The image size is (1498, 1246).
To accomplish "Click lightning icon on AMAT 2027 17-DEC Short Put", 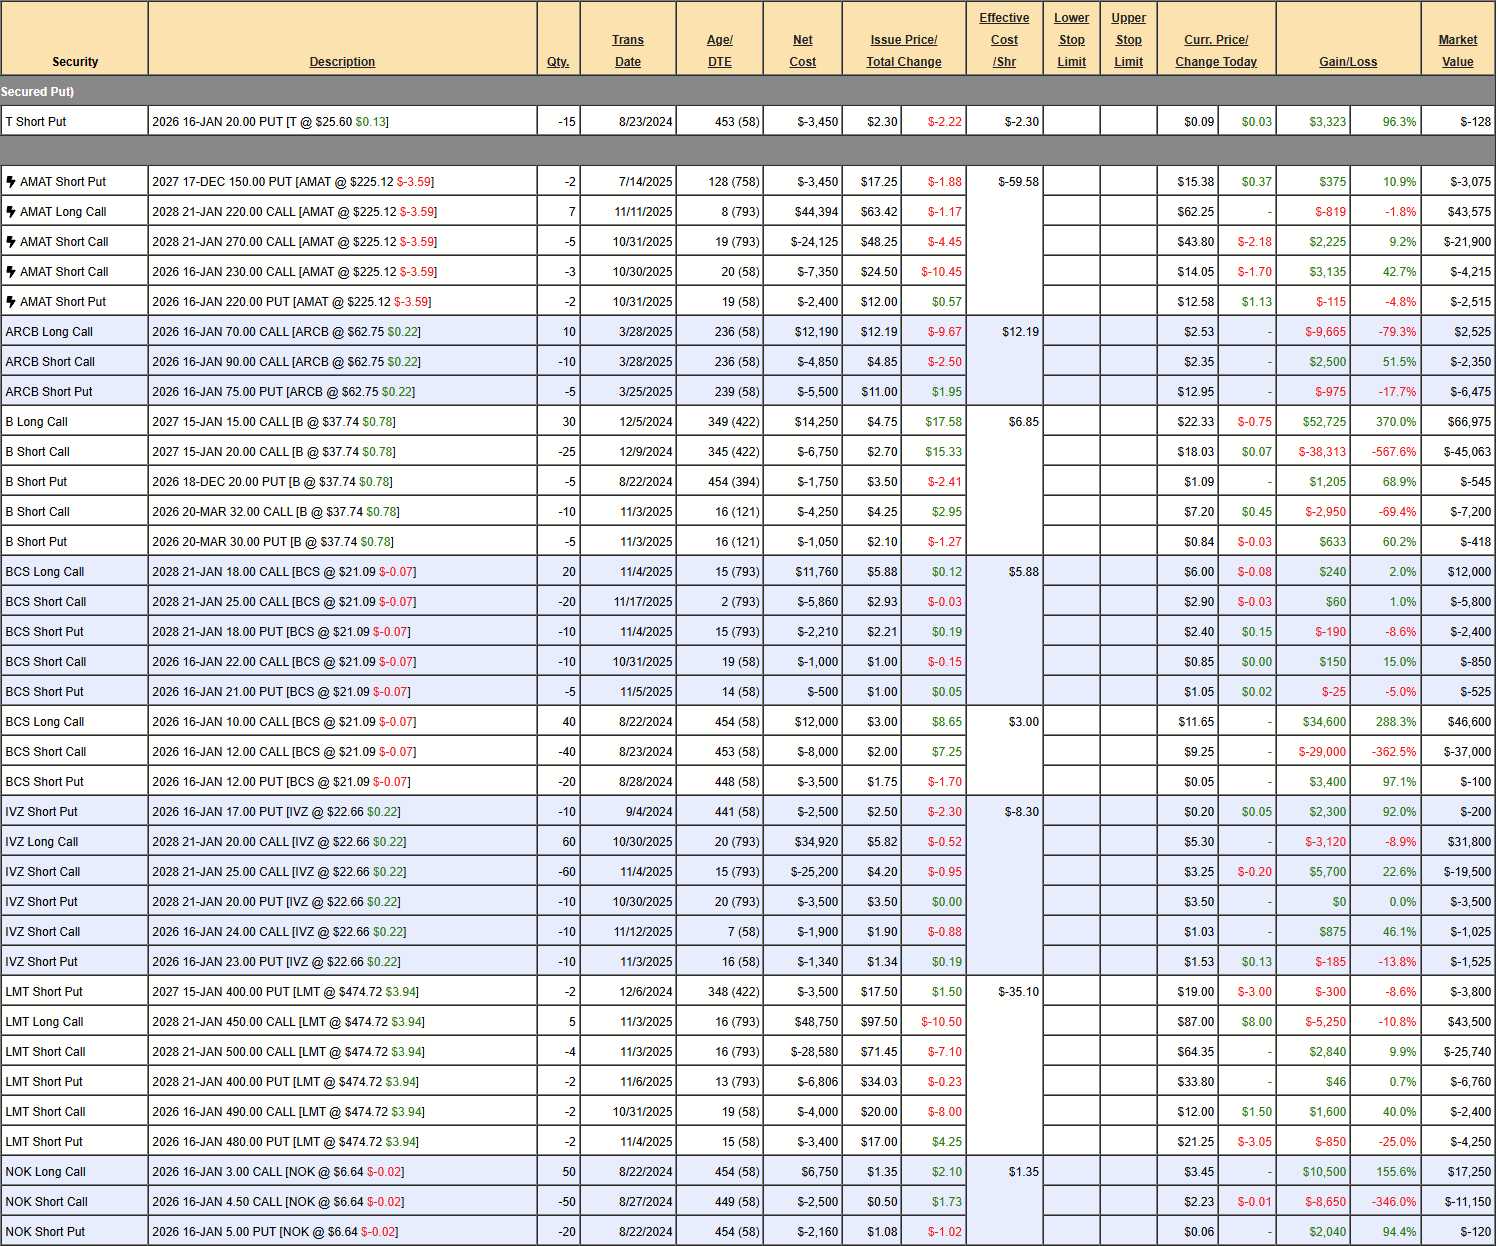I will [11, 182].
